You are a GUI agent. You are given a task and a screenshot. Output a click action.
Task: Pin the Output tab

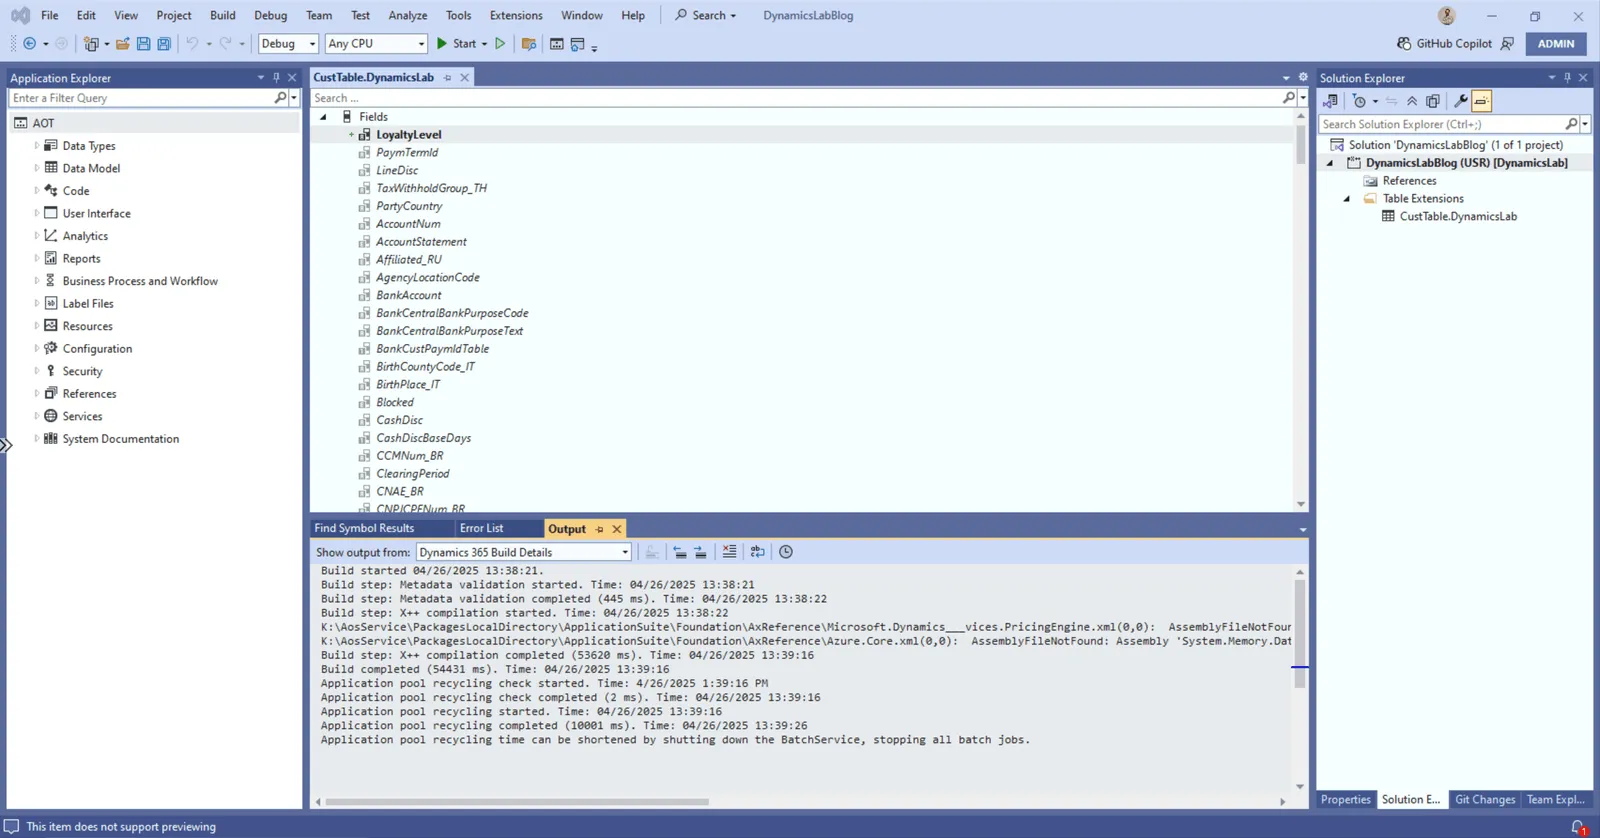coord(600,529)
